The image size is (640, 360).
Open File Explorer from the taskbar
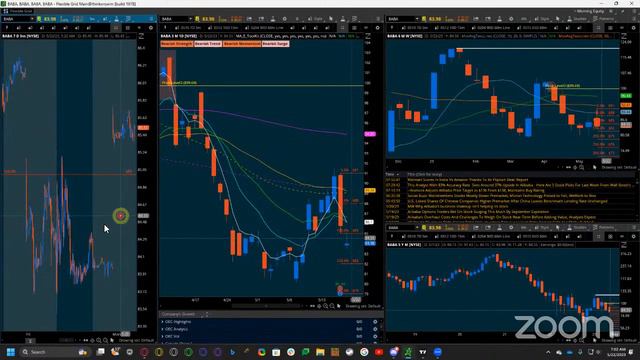pos(320,352)
